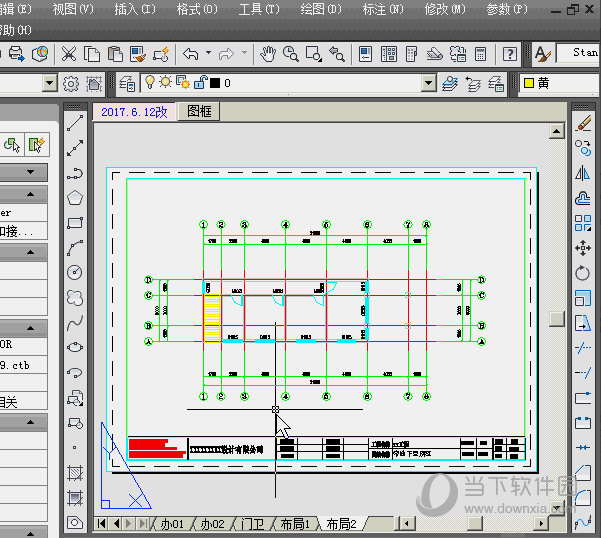
Task: Select the Rectangle draw tool
Action: click(75, 223)
